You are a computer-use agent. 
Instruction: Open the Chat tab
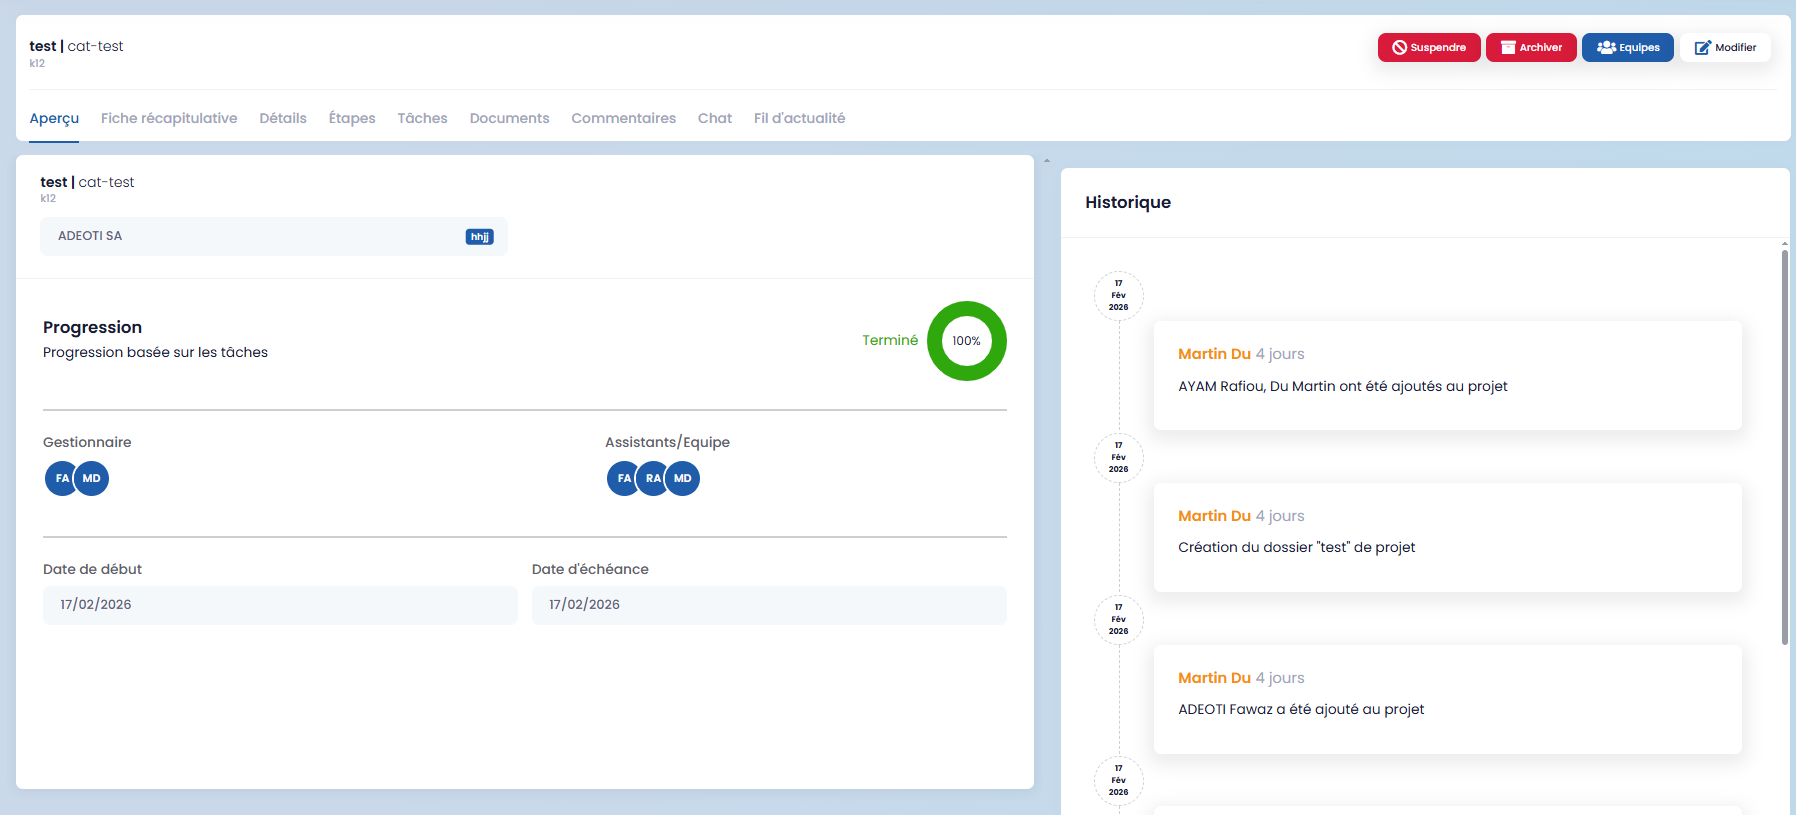tap(714, 118)
